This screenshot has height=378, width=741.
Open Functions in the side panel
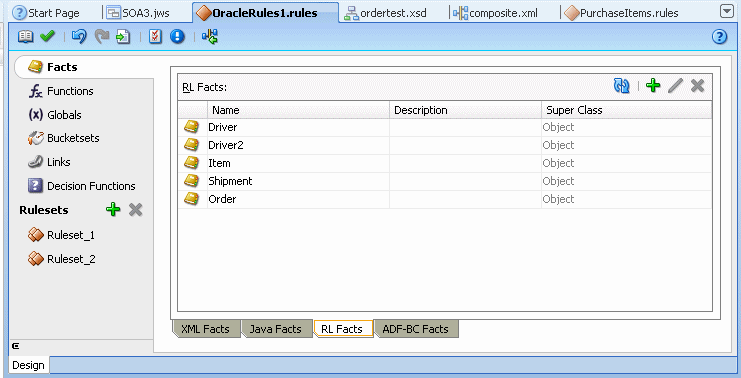[70, 91]
